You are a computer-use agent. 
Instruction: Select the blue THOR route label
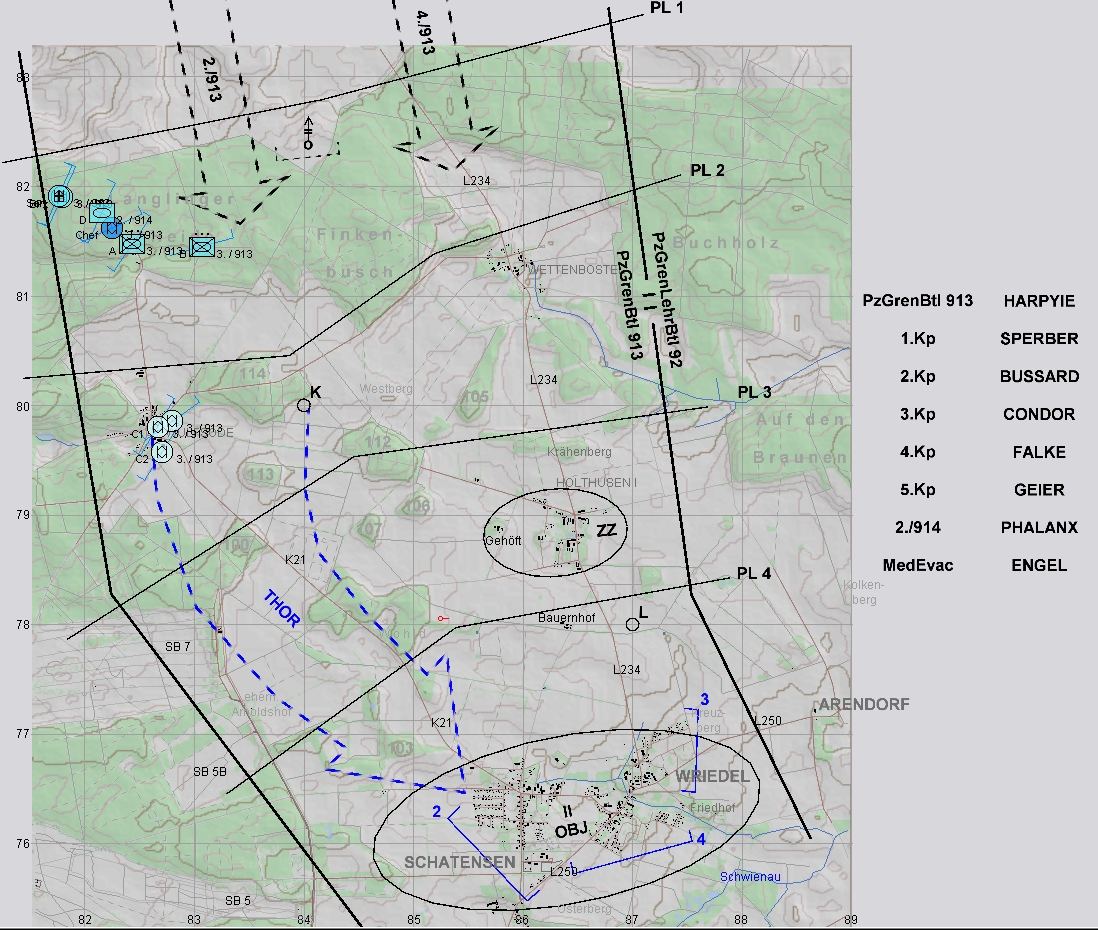point(281,608)
